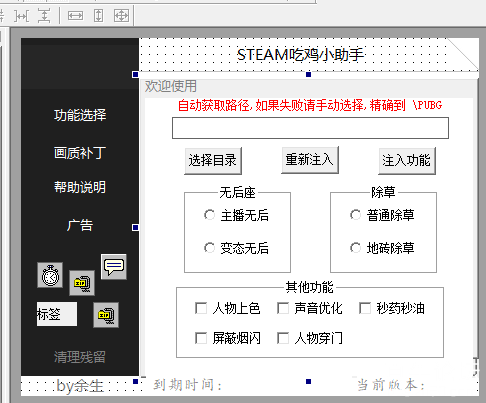Viewport: 486px width, 403px height.
Task: Open 功能选择 in the sidebar
Action: point(80,115)
